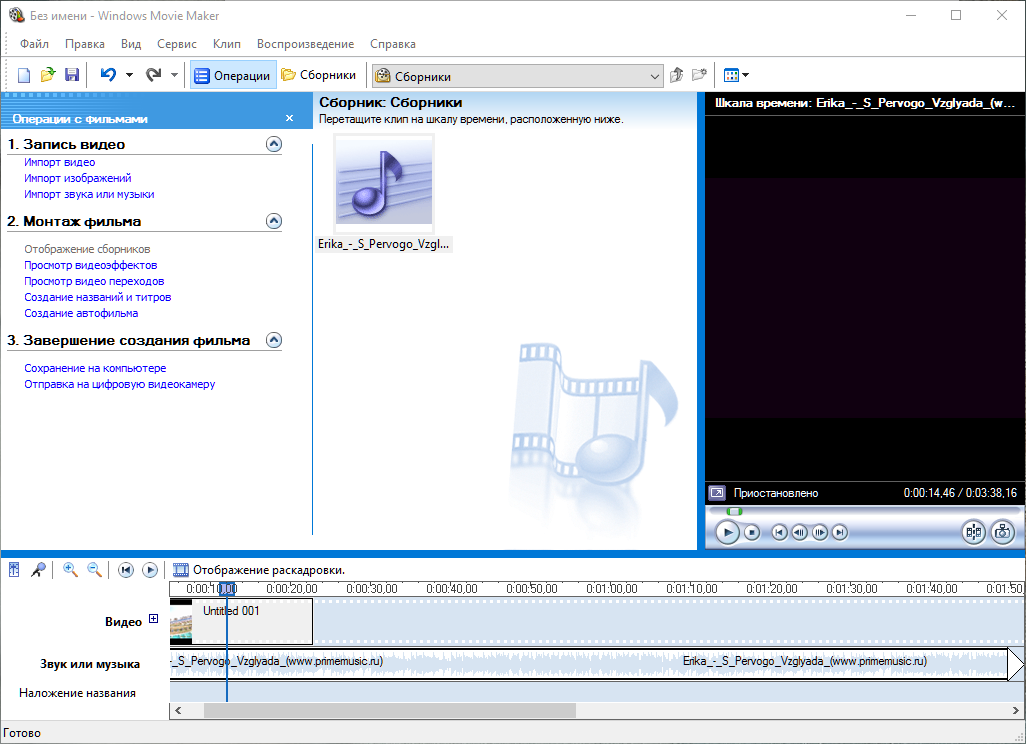1026x744 pixels.
Task: Click Отправка на цифровую видеокамеру link
Action: (x=120, y=384)
